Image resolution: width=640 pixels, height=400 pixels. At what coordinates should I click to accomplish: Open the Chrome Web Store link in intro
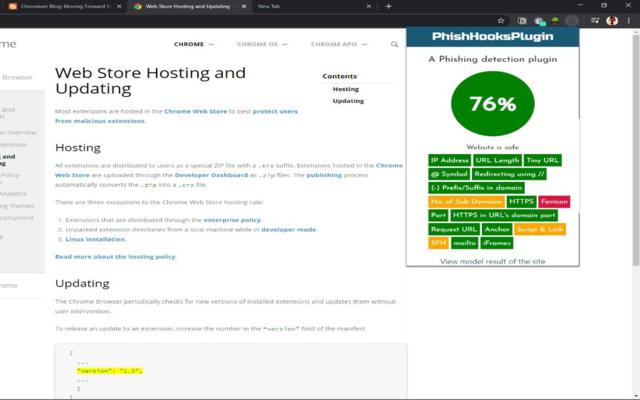(195, 111)
